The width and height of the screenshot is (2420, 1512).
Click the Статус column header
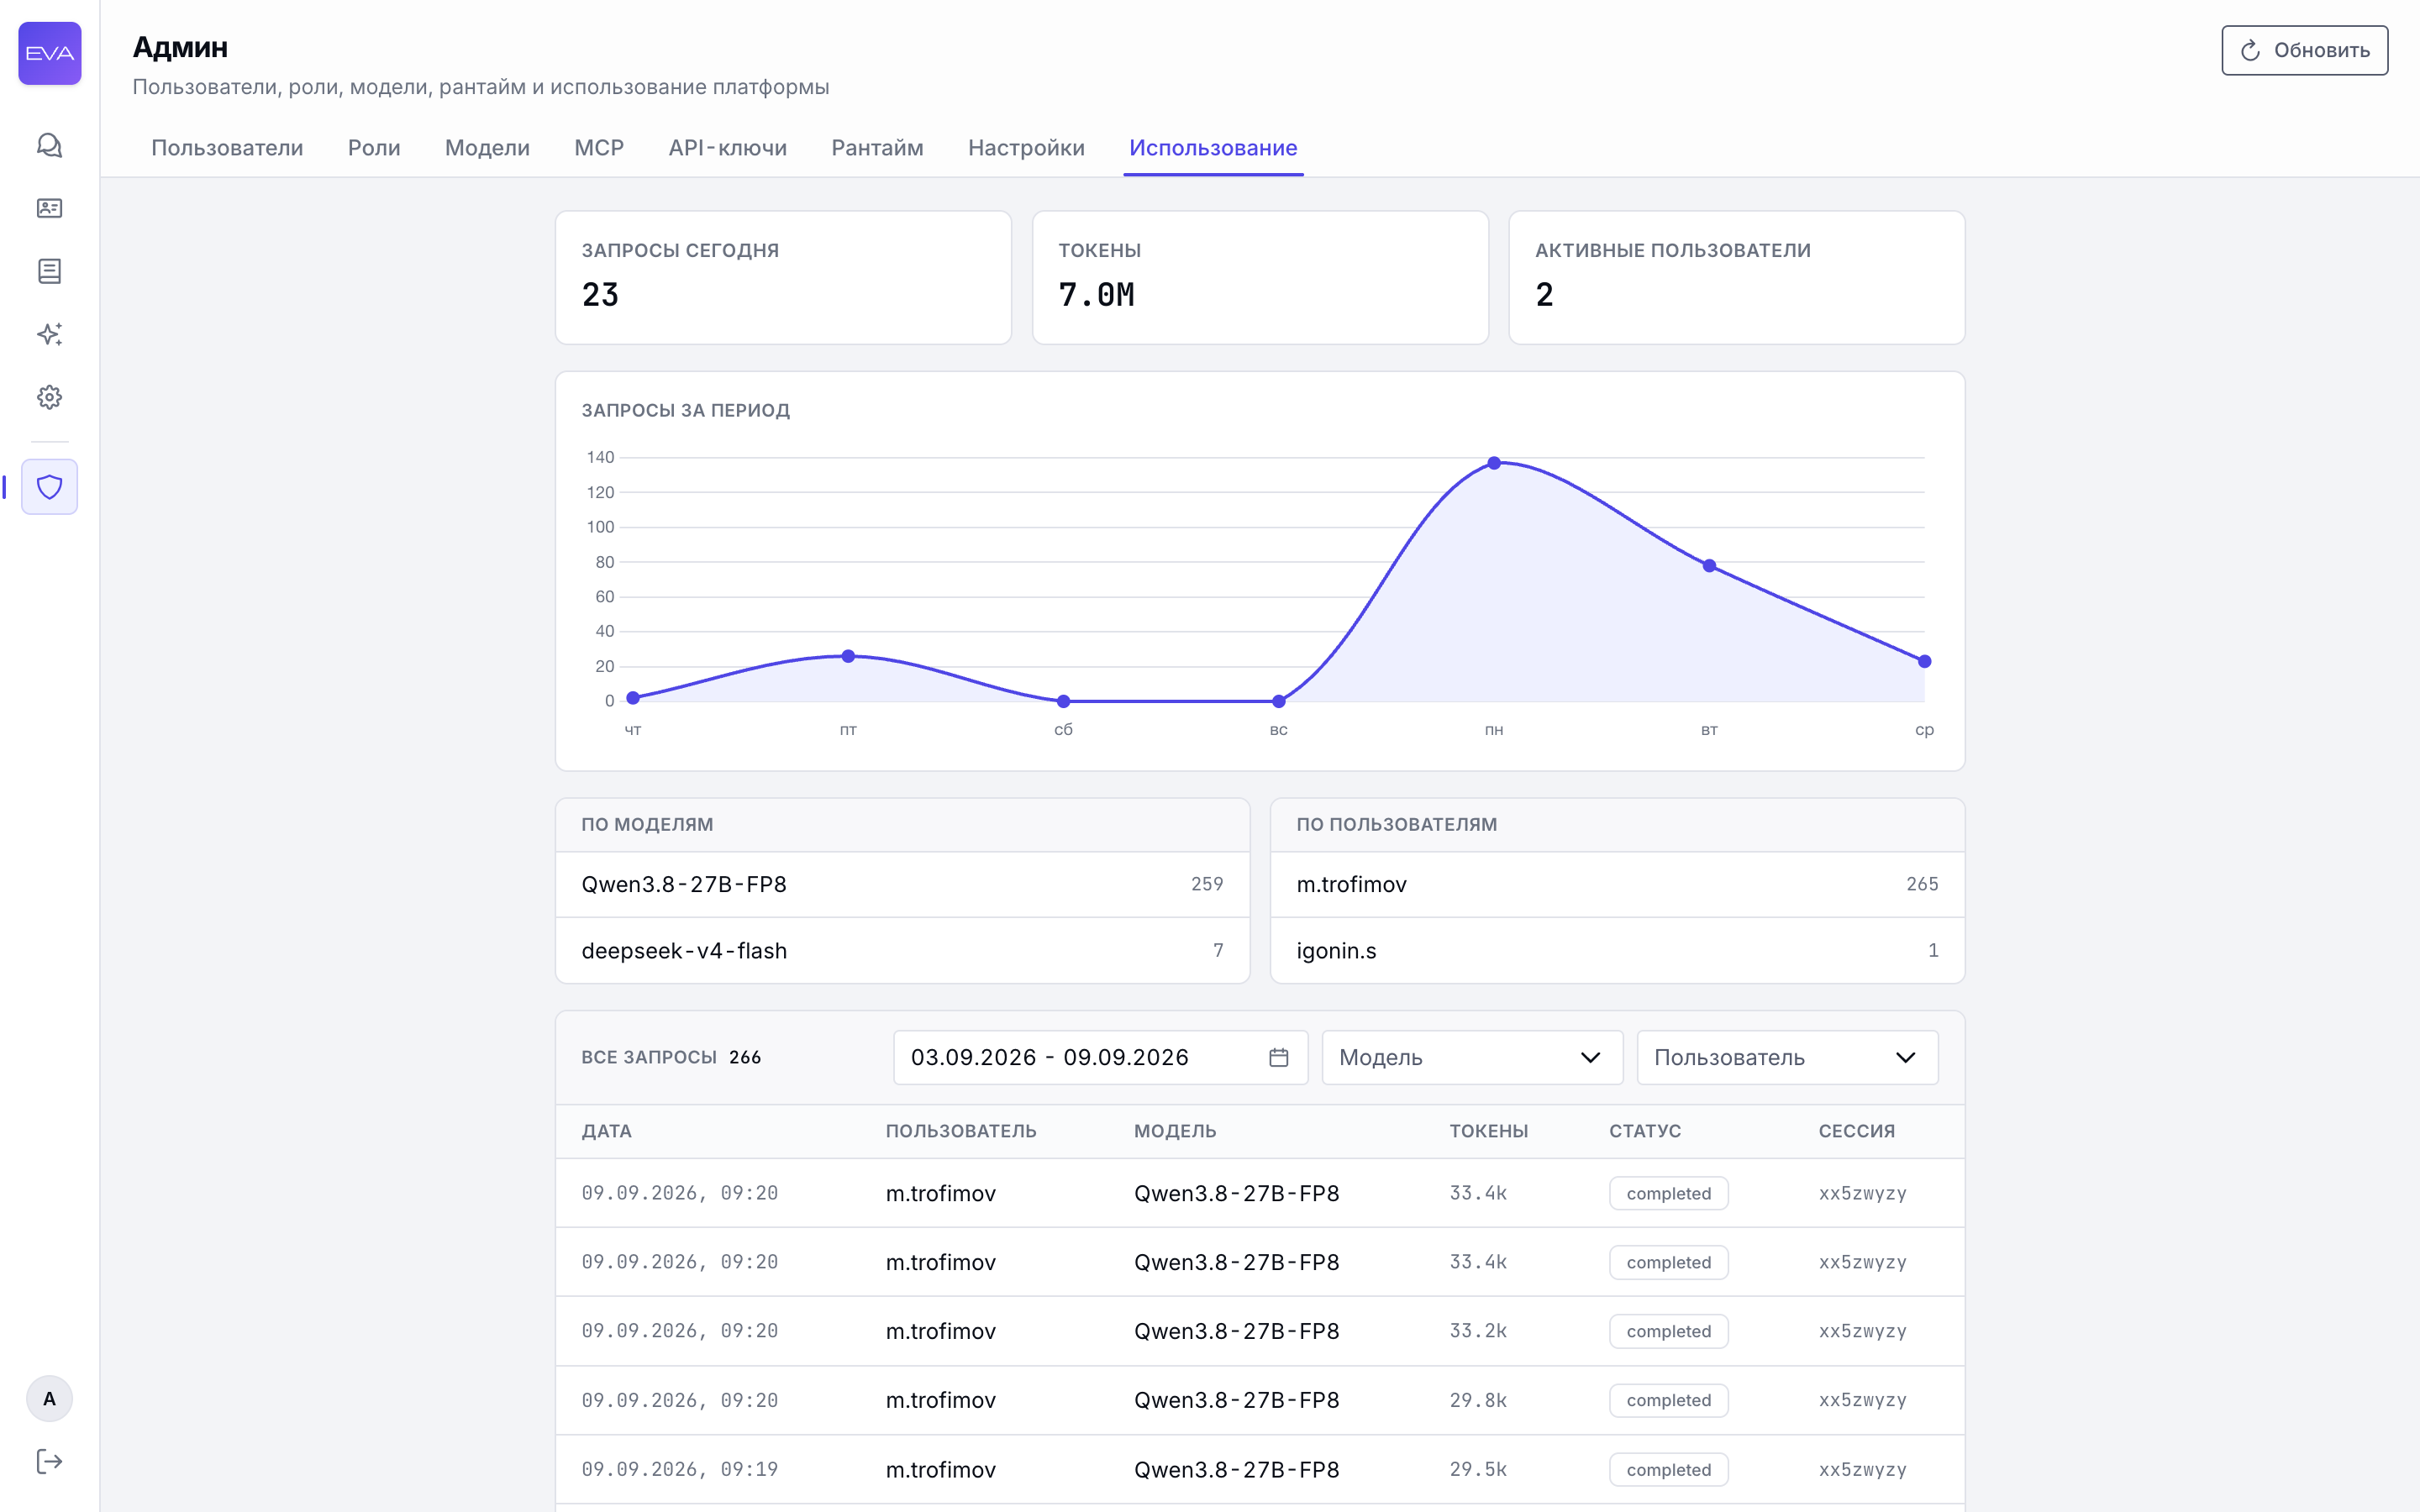click(x=1645, y=1131)
